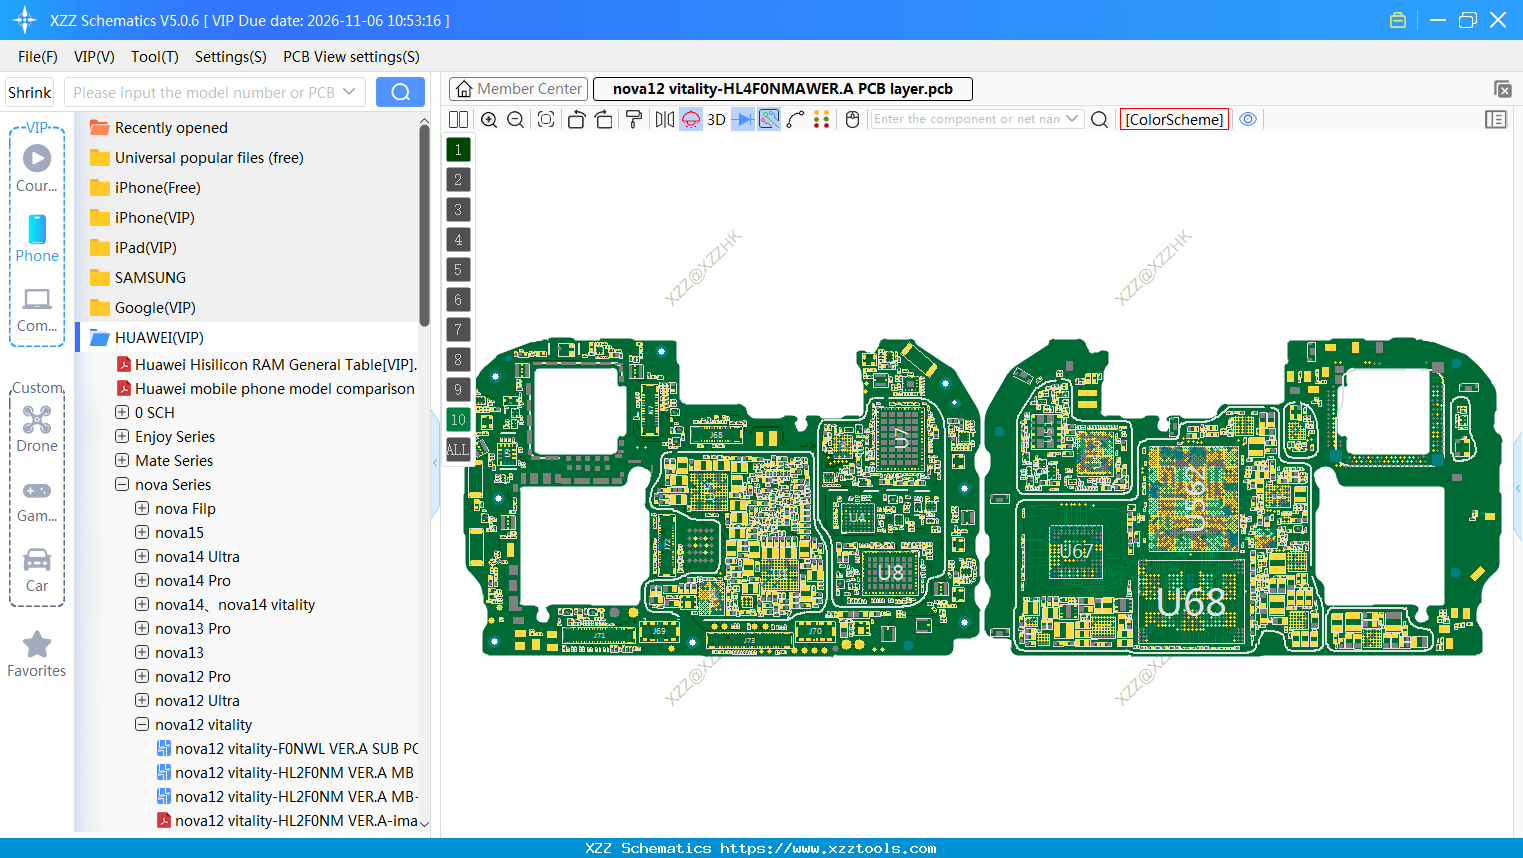Screen dimensions: 1523x858
Task: Toggle the eye visibility icon near ColorScheme
Action: pos(1247,119)
